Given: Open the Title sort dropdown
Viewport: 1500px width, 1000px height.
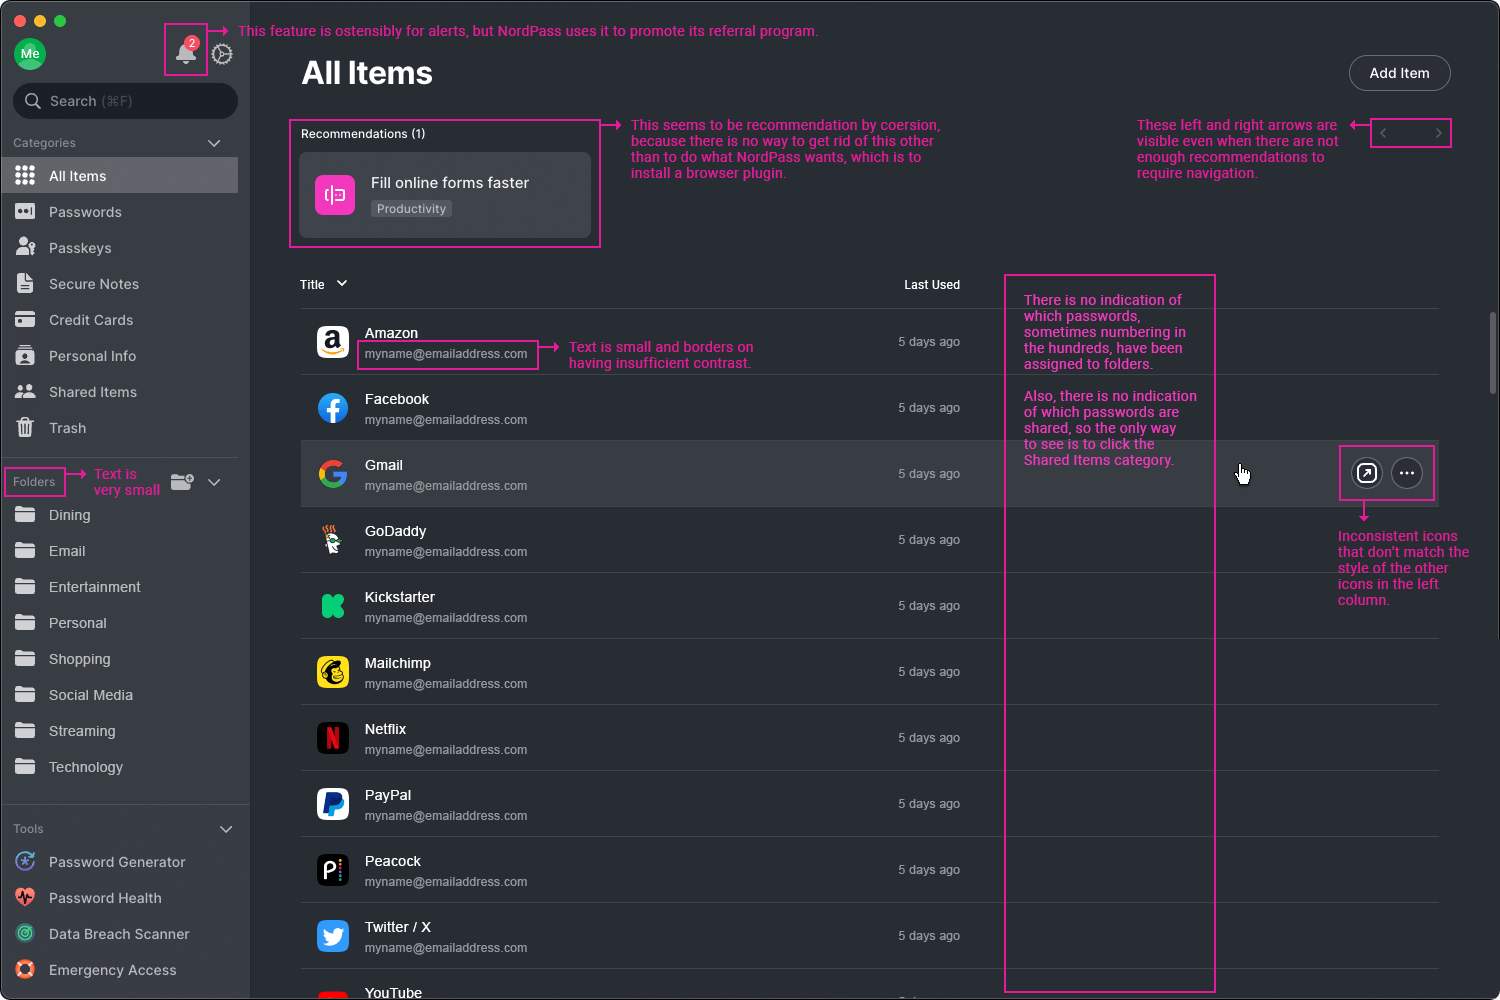Looking at the screenshot, I should click(x=324, y=284).
